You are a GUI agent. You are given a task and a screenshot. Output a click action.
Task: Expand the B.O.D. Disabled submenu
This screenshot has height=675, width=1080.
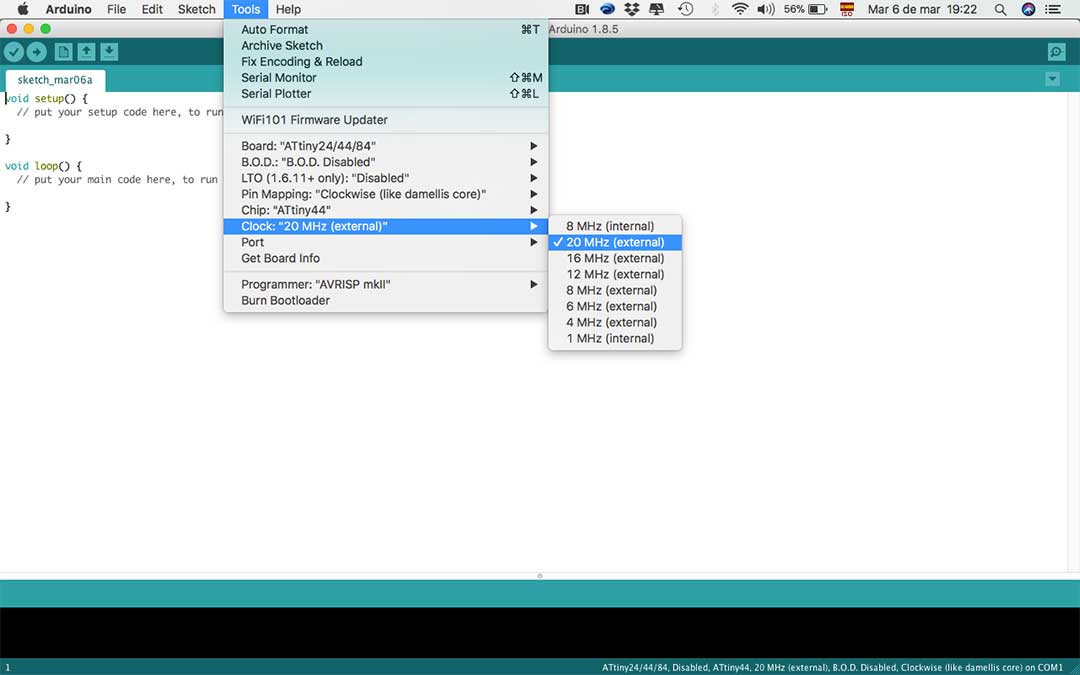386,162
